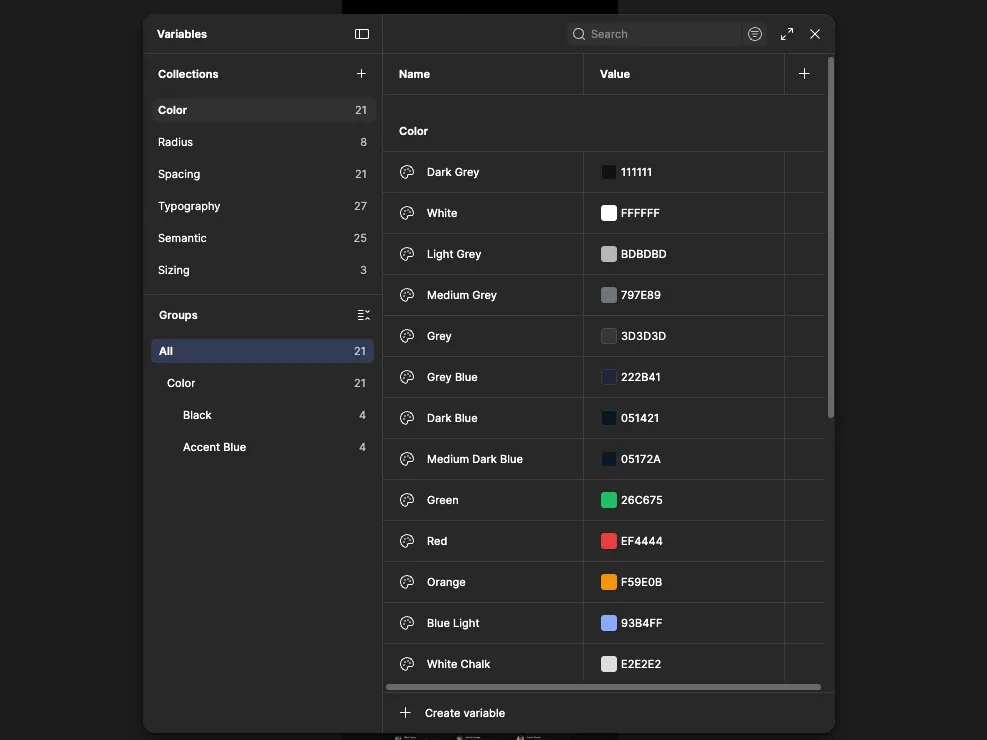Viewport: 987px width, 740px height.
Task: Expand the variables panel to full size
Action: point(787,34)
